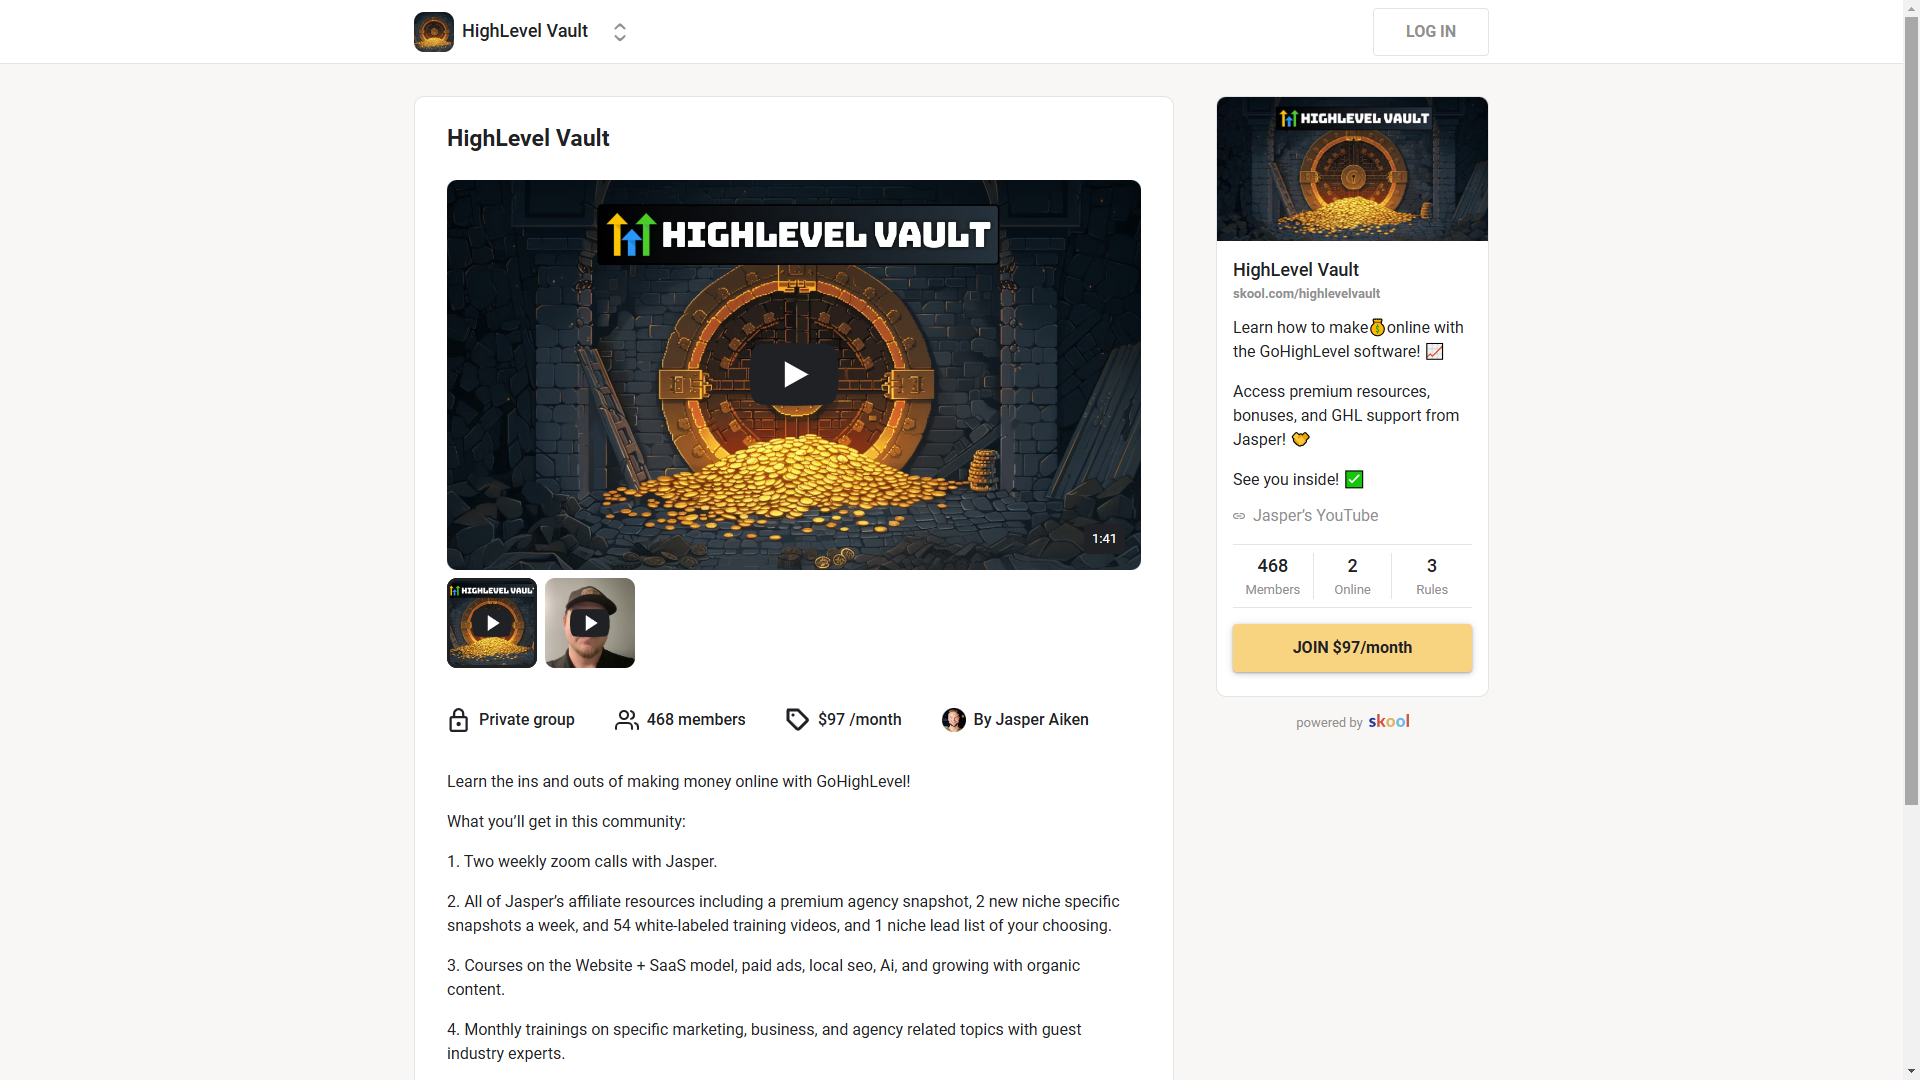
Task: Open the By Jasper Aiken profile link
Action: pyautogui.click(x=1031, y=720)
